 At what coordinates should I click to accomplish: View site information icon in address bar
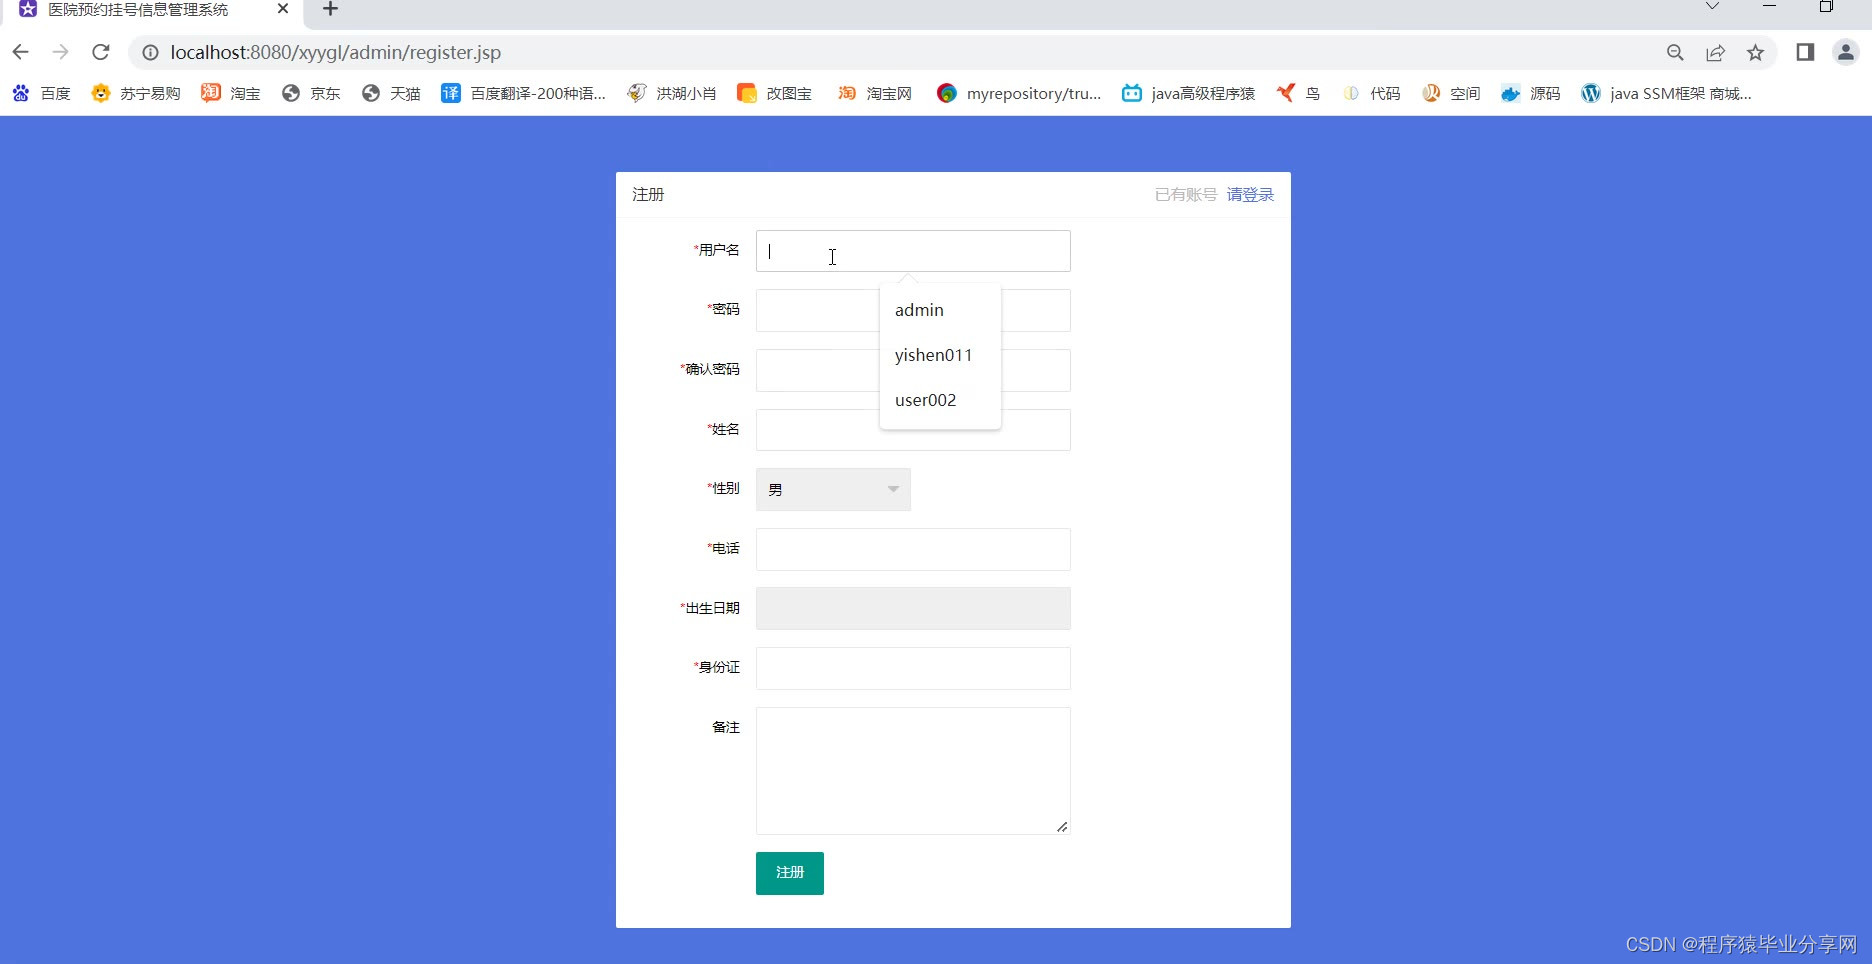150,52
